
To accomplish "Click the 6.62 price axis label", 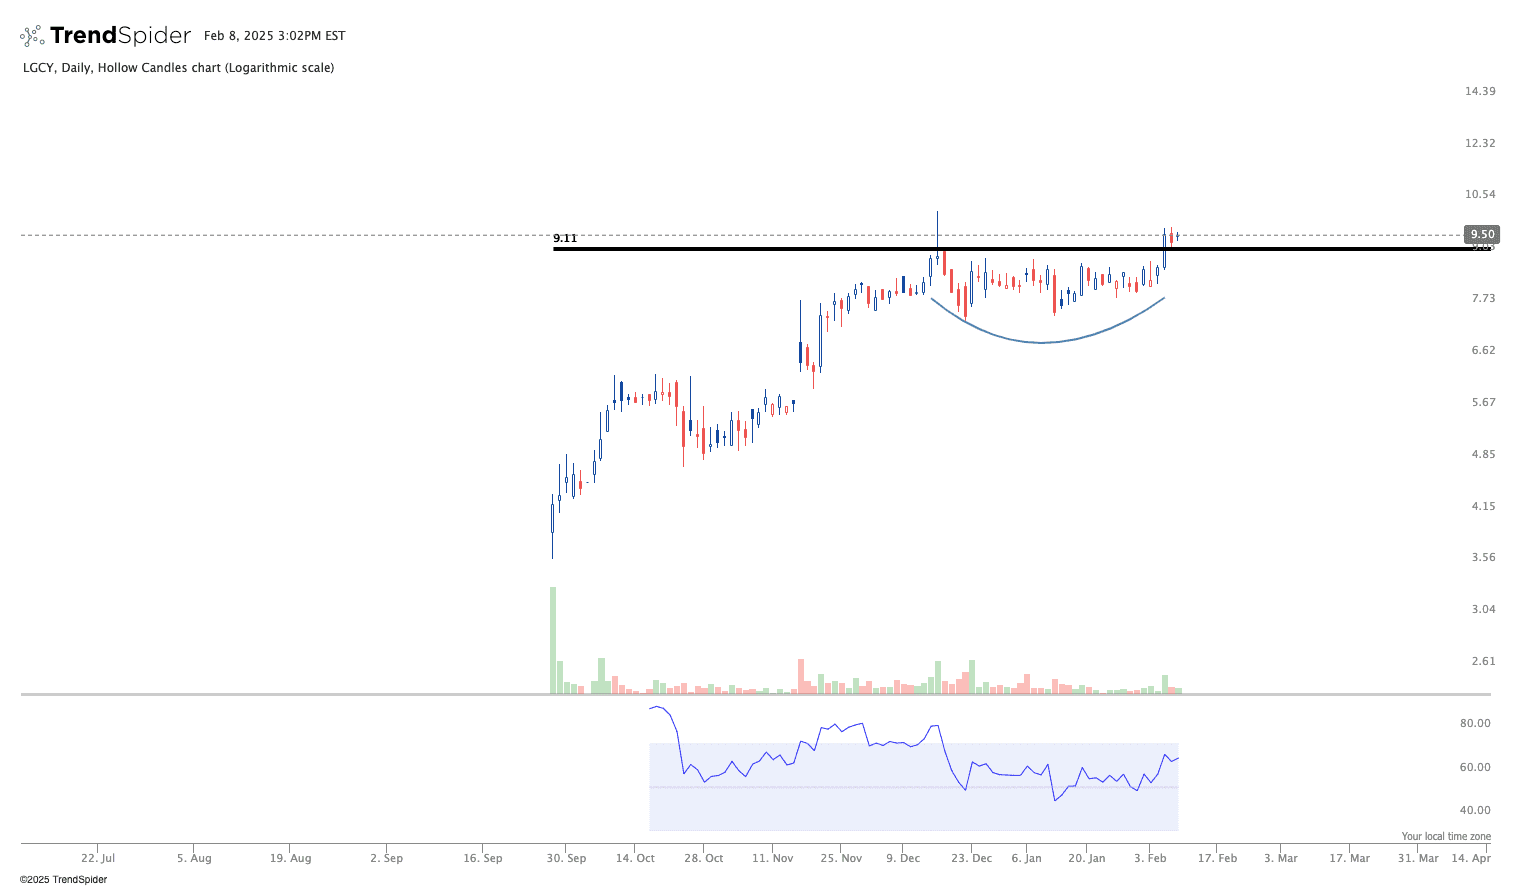I will coord(1483,350).
